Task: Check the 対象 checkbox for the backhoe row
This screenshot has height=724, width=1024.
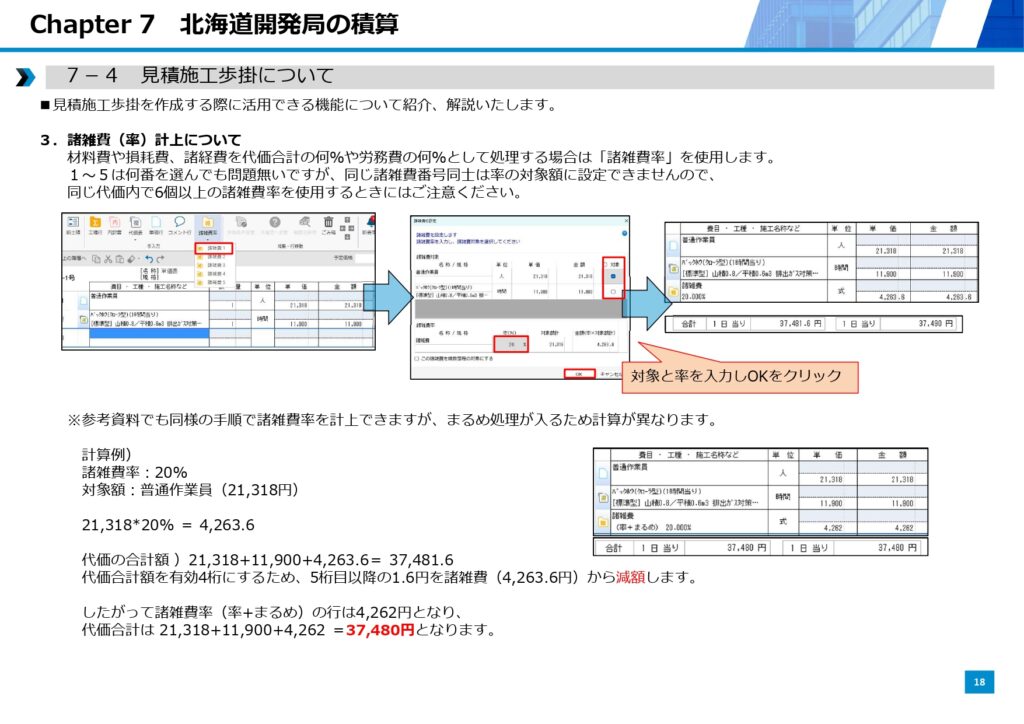Action: tap(612, 292)
